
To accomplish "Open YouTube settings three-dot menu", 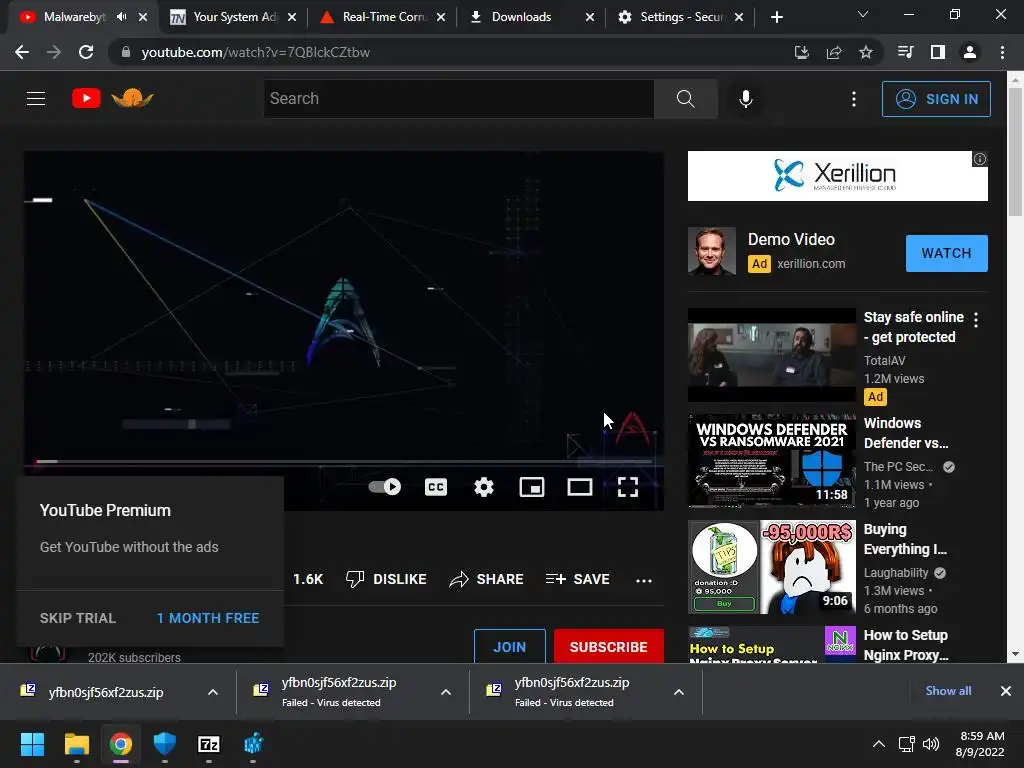I will [x=854, y=99].
